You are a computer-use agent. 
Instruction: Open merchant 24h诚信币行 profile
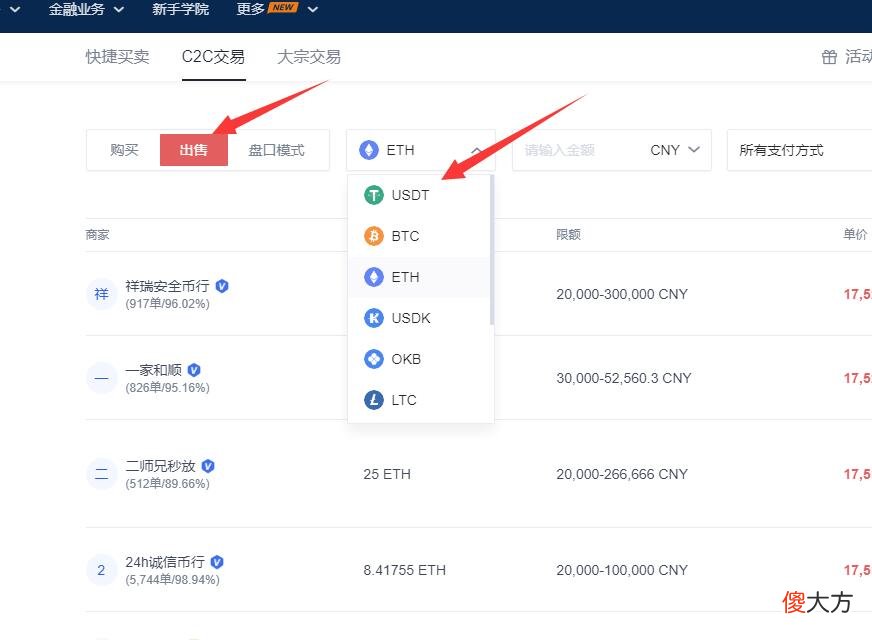[x=165, y=562]
